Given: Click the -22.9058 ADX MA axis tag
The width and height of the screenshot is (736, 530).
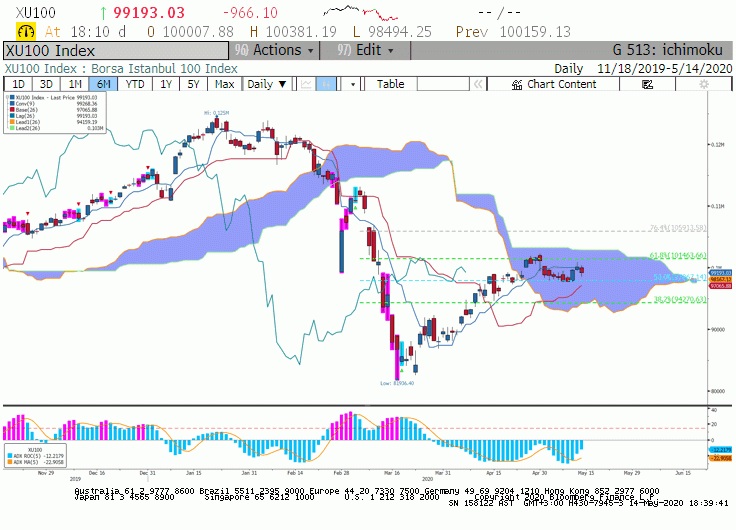Looking at the screenshot, I should click(x=721, y=458).
